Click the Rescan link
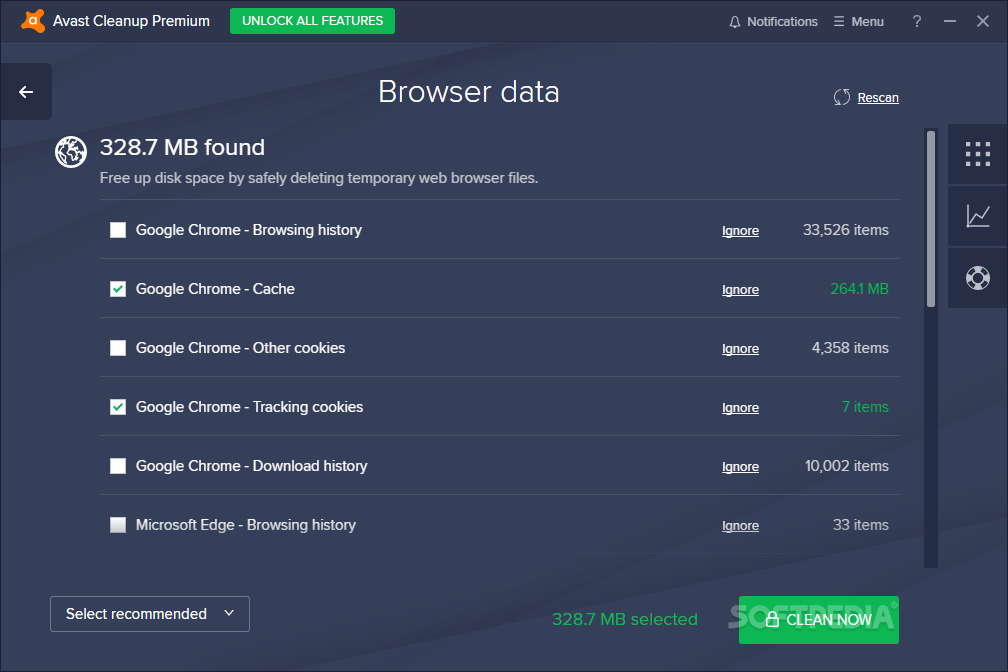The image size is (1008, 672). coord(878,98)
